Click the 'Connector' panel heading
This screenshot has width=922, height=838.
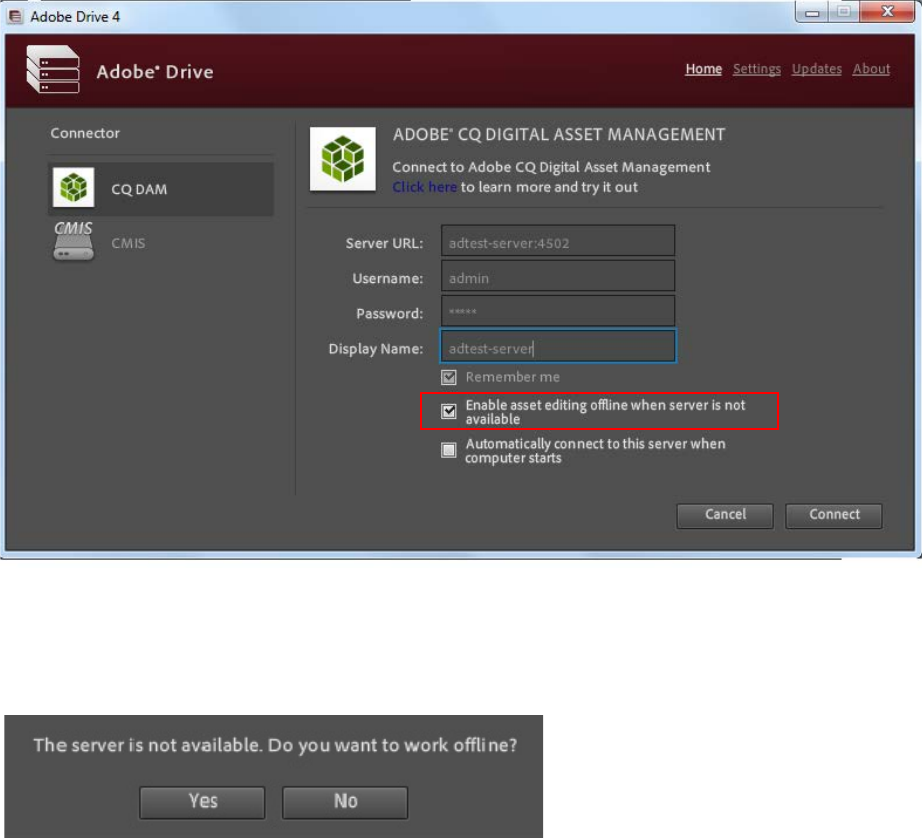(85, 133)
